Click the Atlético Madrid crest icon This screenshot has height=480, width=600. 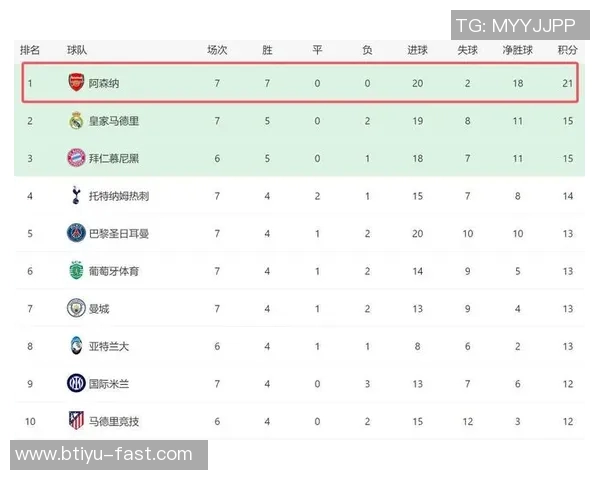(x=76, y=419)
